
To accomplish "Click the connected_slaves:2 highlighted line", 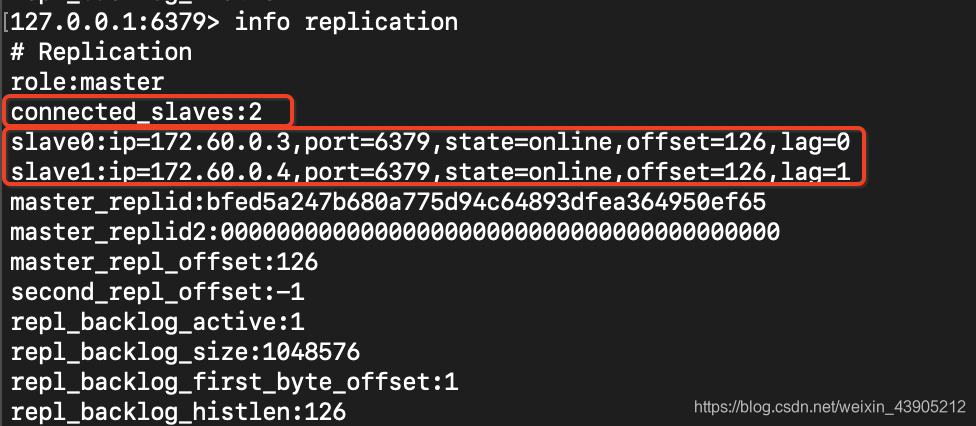I will point(136,113).
